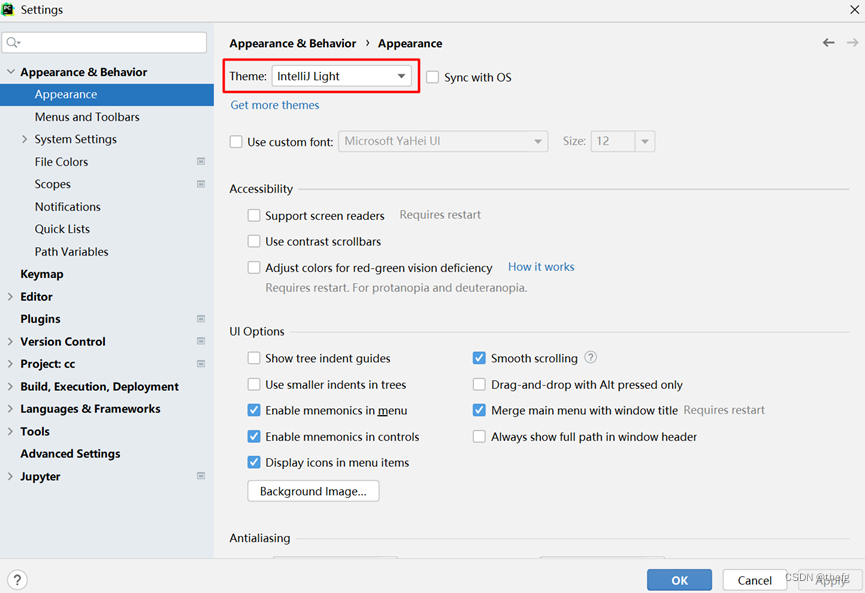The image size is (865, 593).
Task: Toggle Use smaller indents in trees
Action: (x=254, y=384)
